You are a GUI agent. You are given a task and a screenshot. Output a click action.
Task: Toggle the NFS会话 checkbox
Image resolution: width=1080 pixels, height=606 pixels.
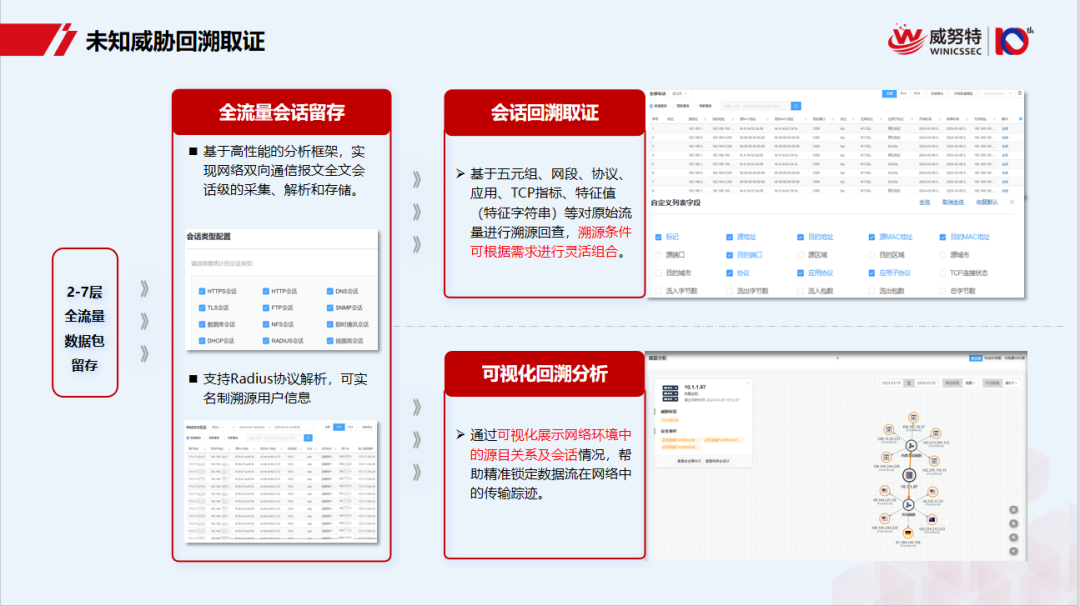[x=266, y=324]
